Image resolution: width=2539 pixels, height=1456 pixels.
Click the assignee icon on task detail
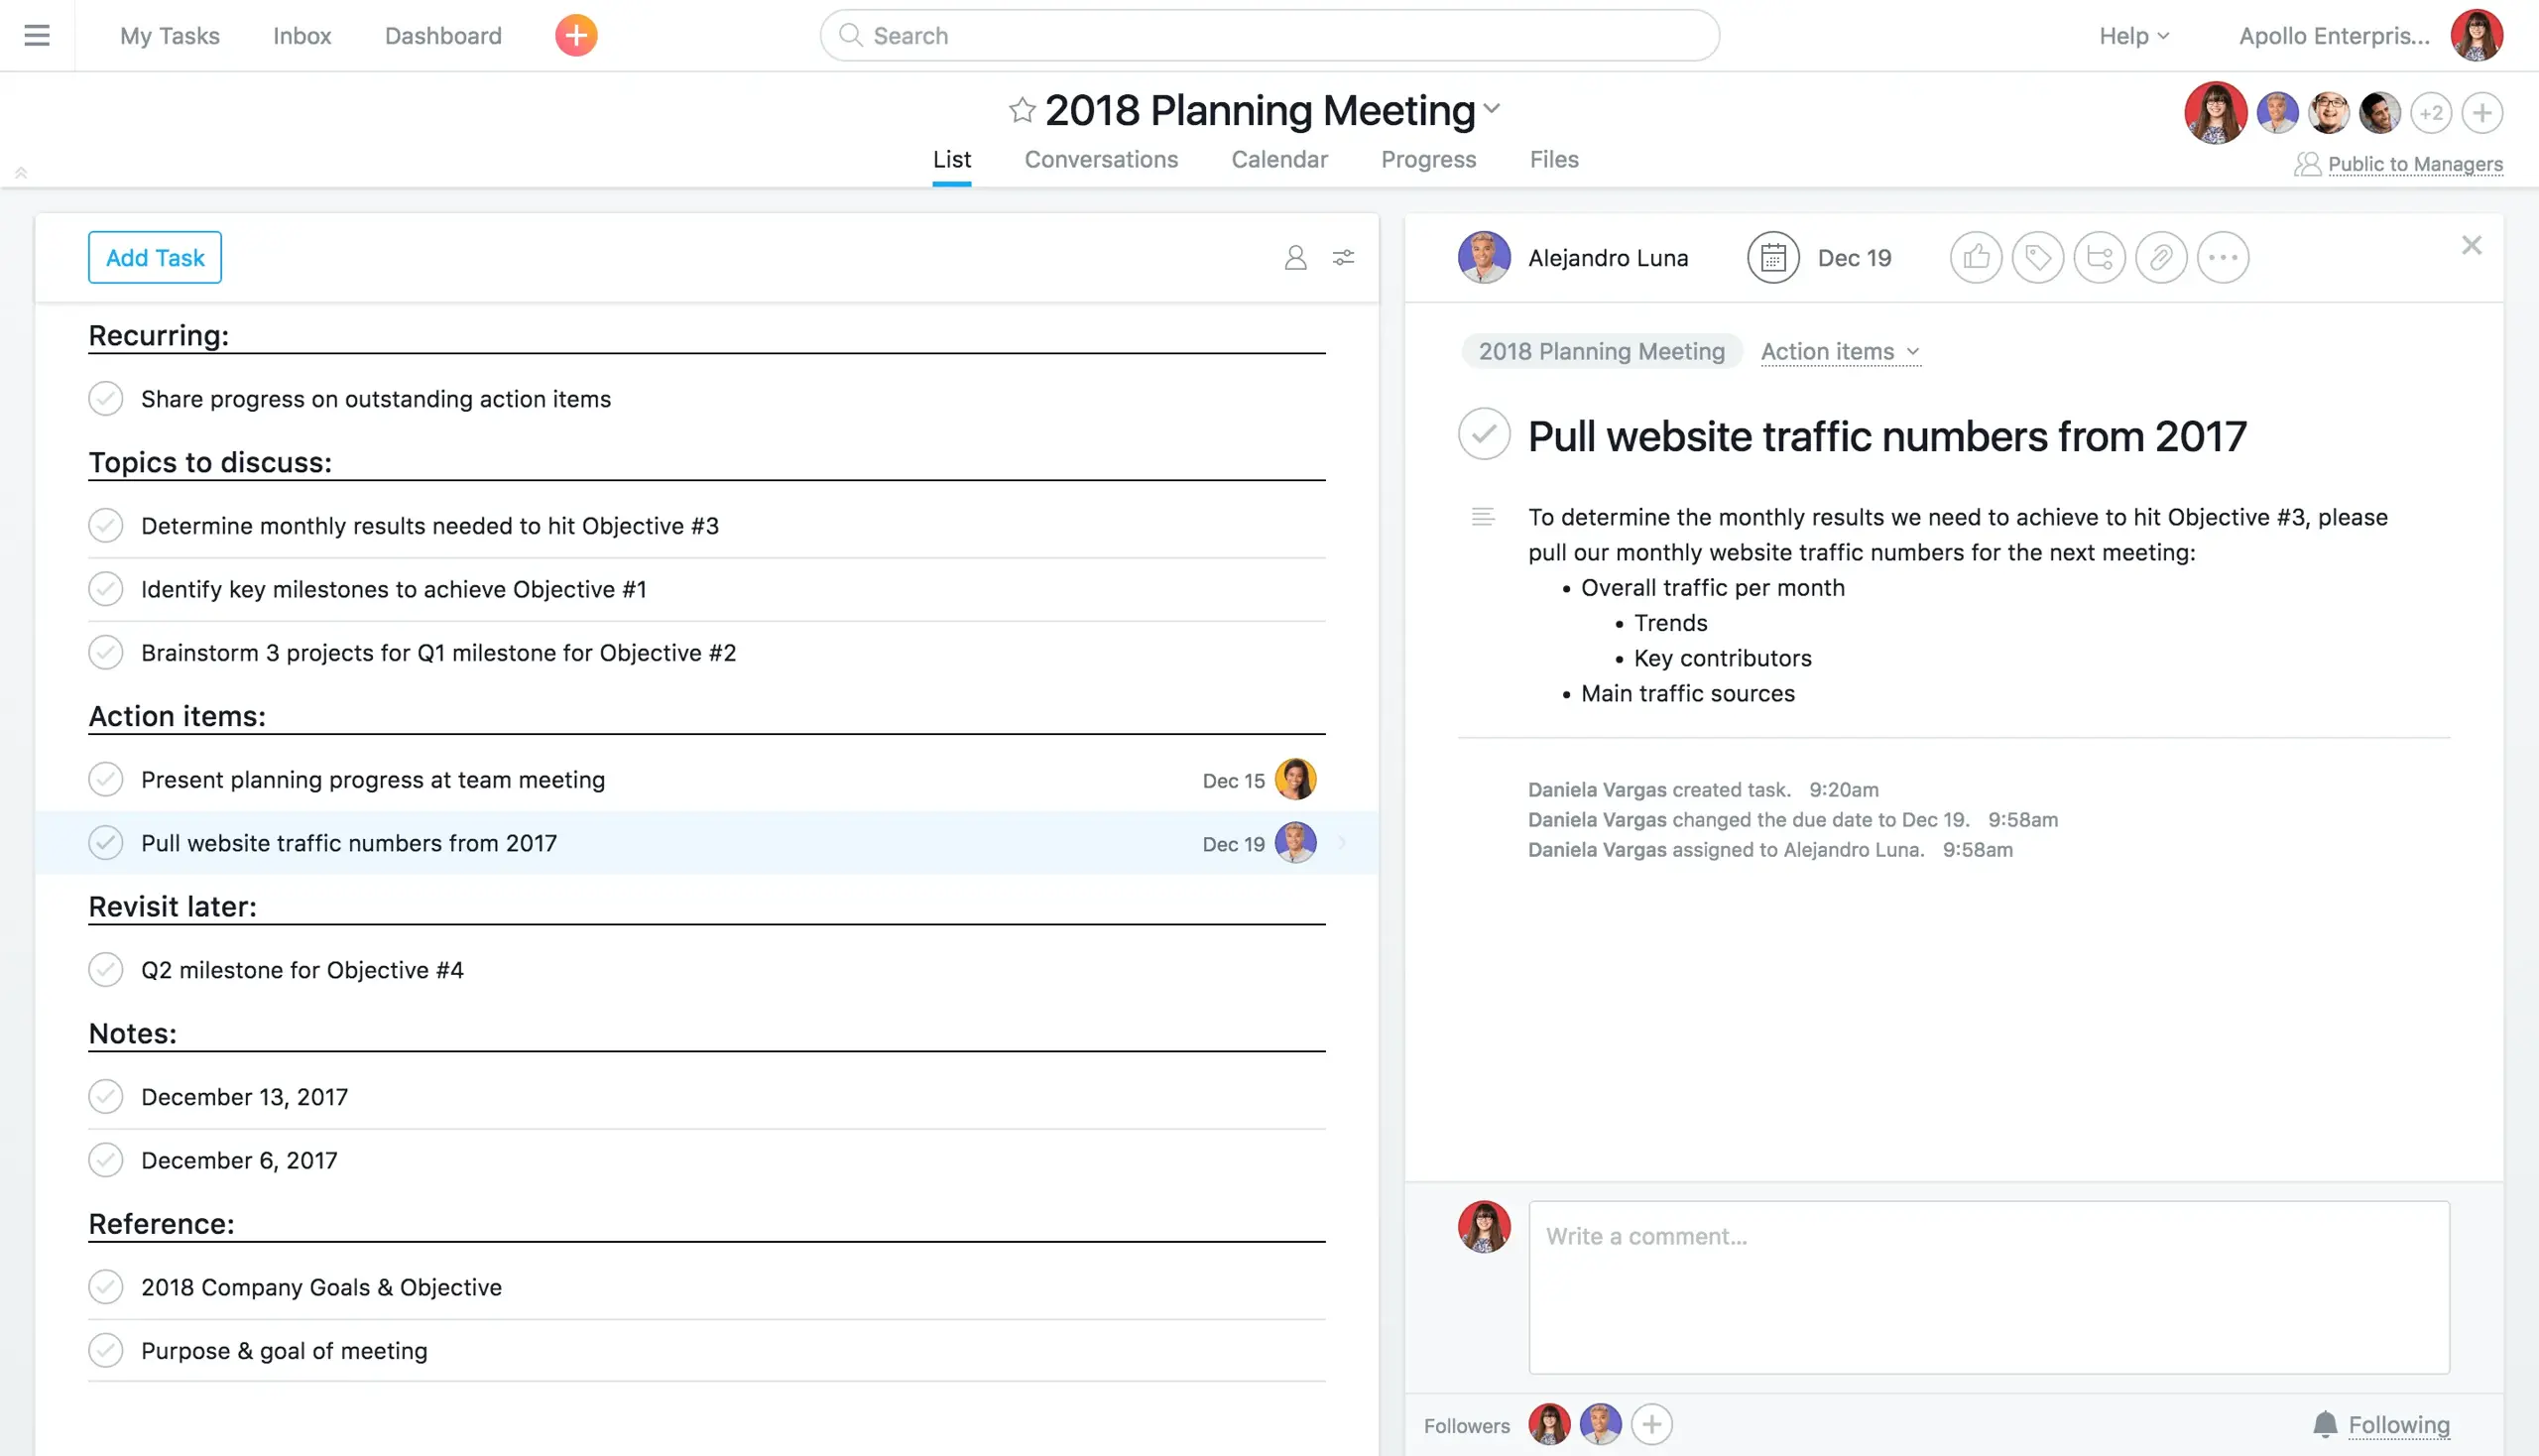(1484, 256)
